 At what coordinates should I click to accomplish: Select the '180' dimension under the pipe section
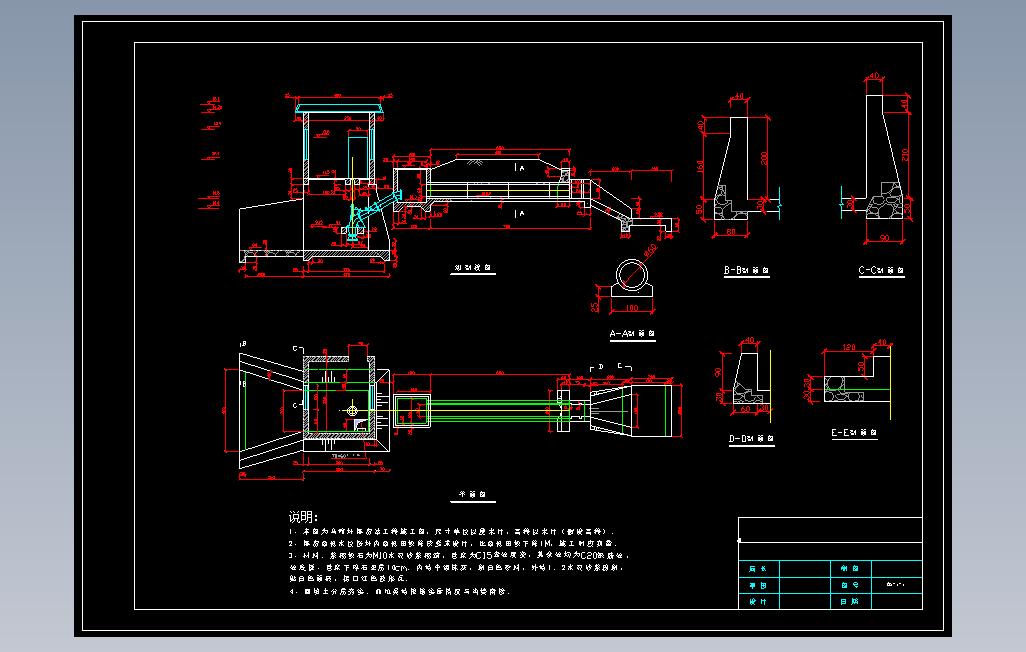(x=631, y=308)
